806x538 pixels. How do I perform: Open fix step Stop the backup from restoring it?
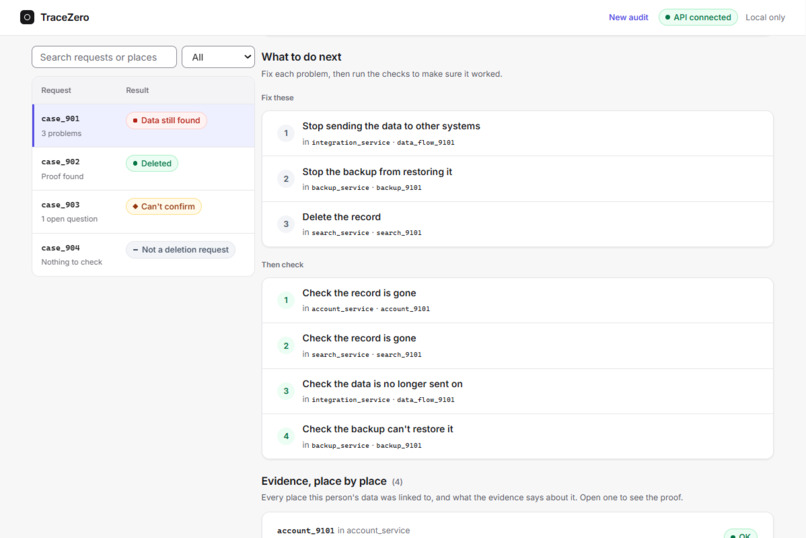tap(517, 179)
